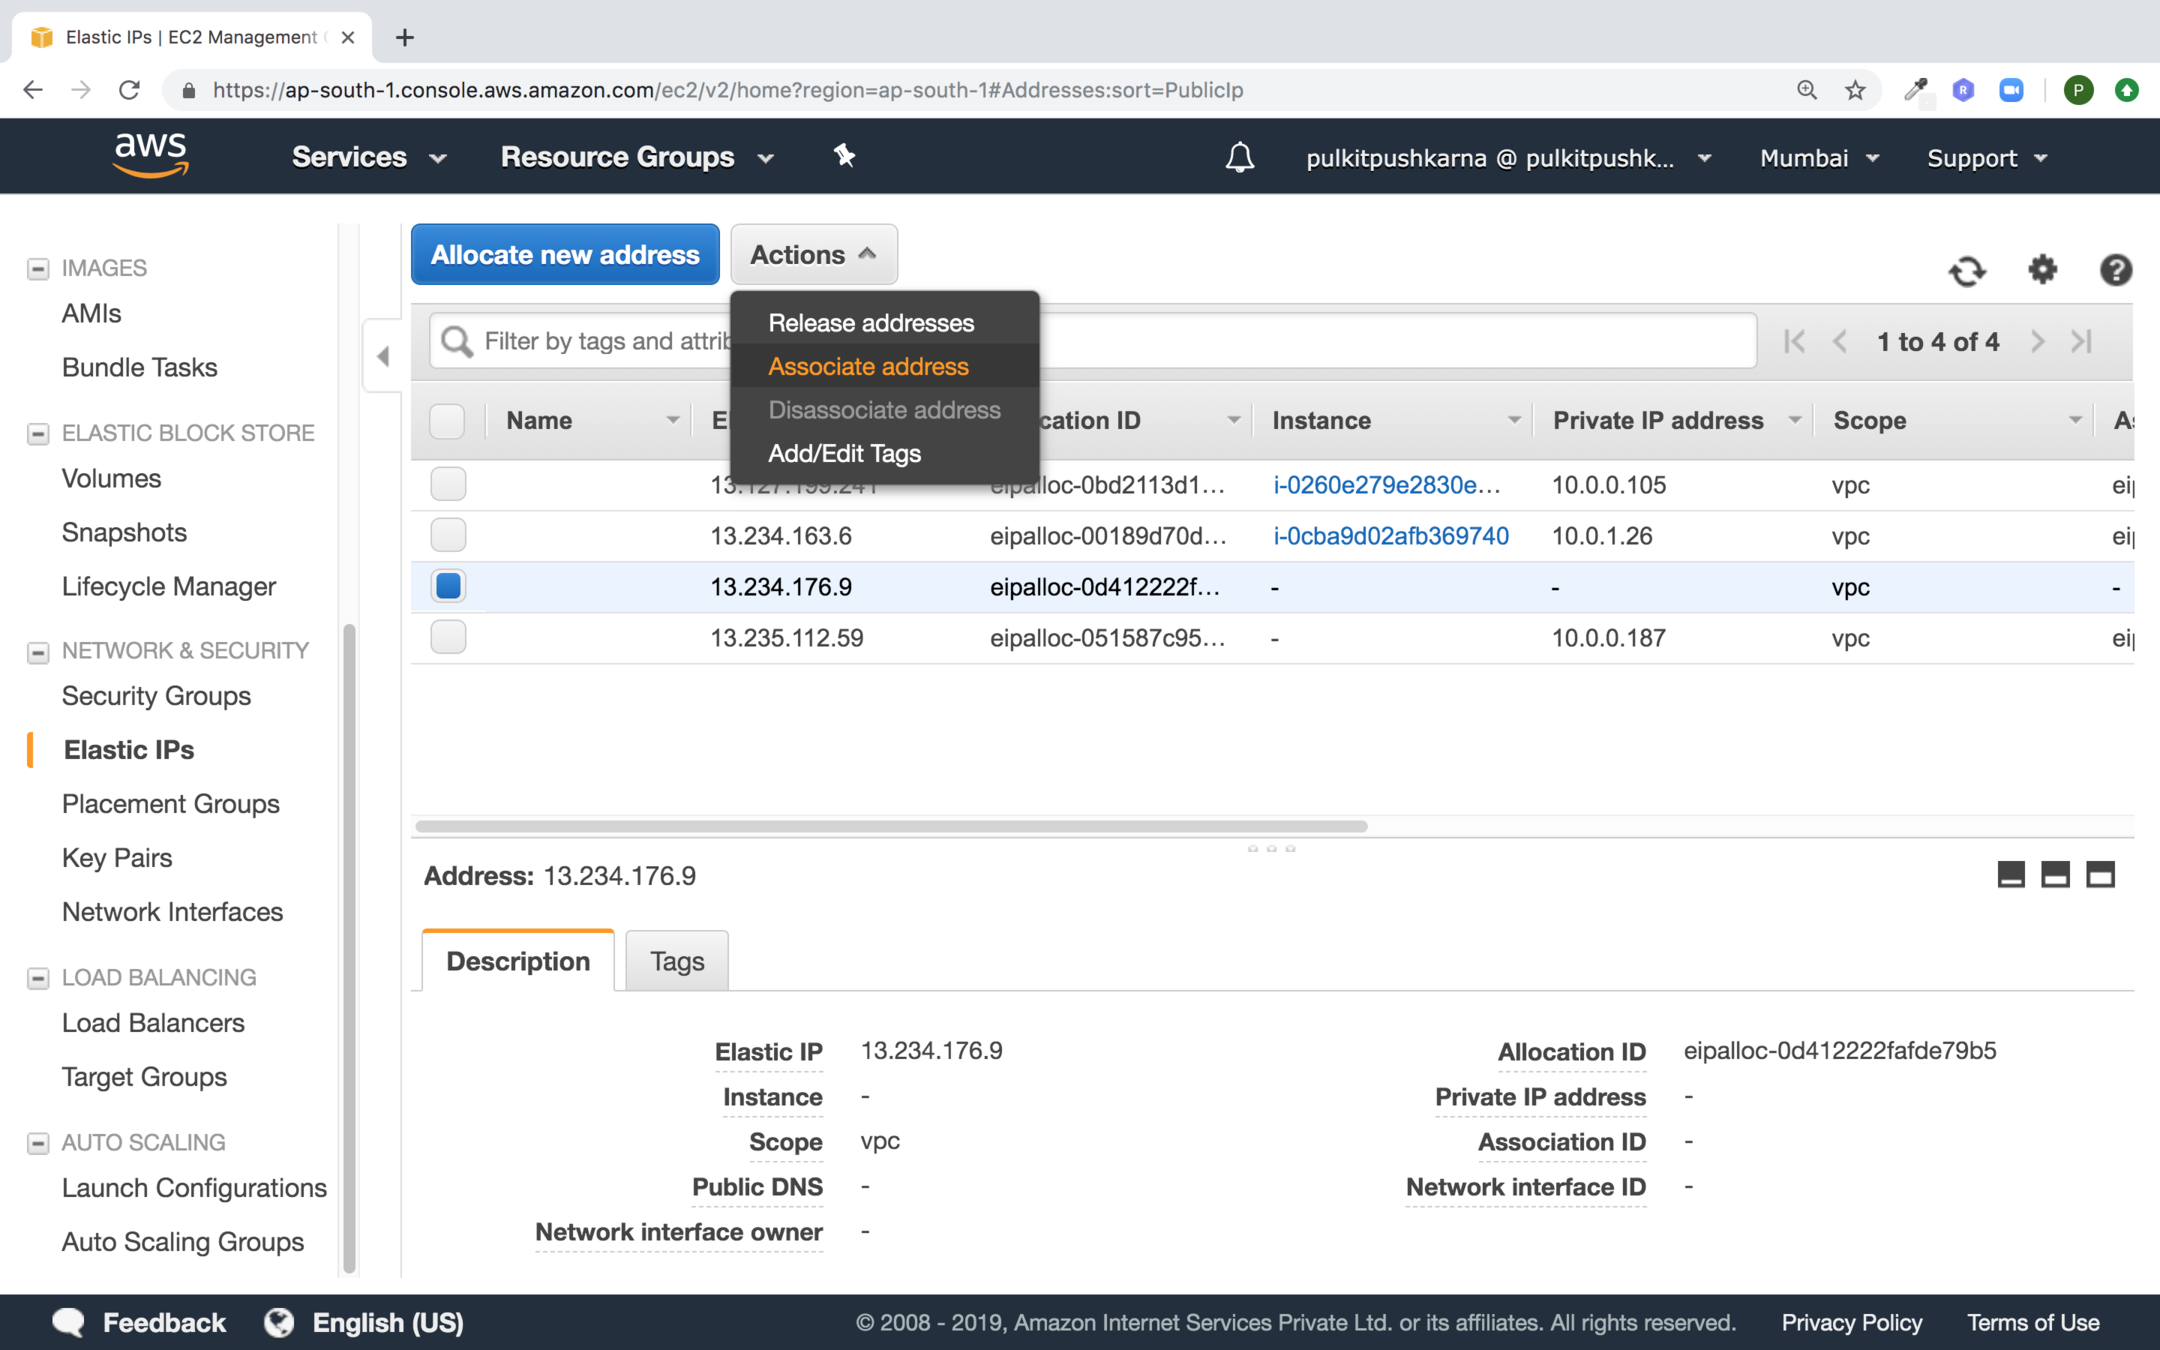Open instance i-0260e279e2830e link
Image resolution: width=2160 pixels, height=1350 pixels.
1386,485
